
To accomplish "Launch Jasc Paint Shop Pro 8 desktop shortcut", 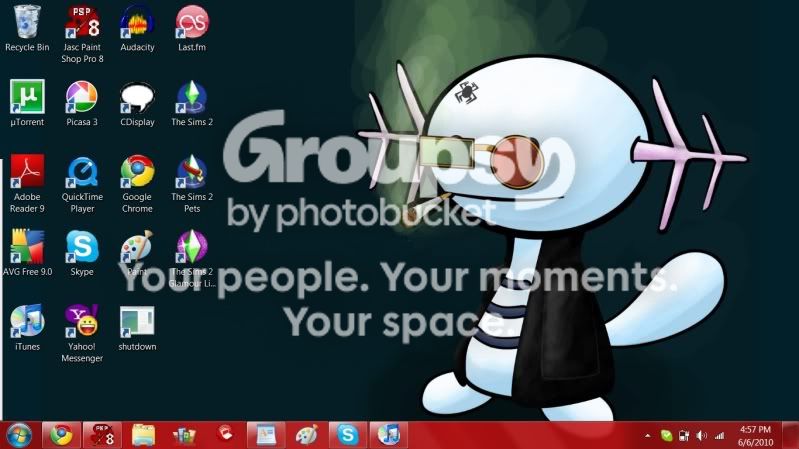I will 82,35.
